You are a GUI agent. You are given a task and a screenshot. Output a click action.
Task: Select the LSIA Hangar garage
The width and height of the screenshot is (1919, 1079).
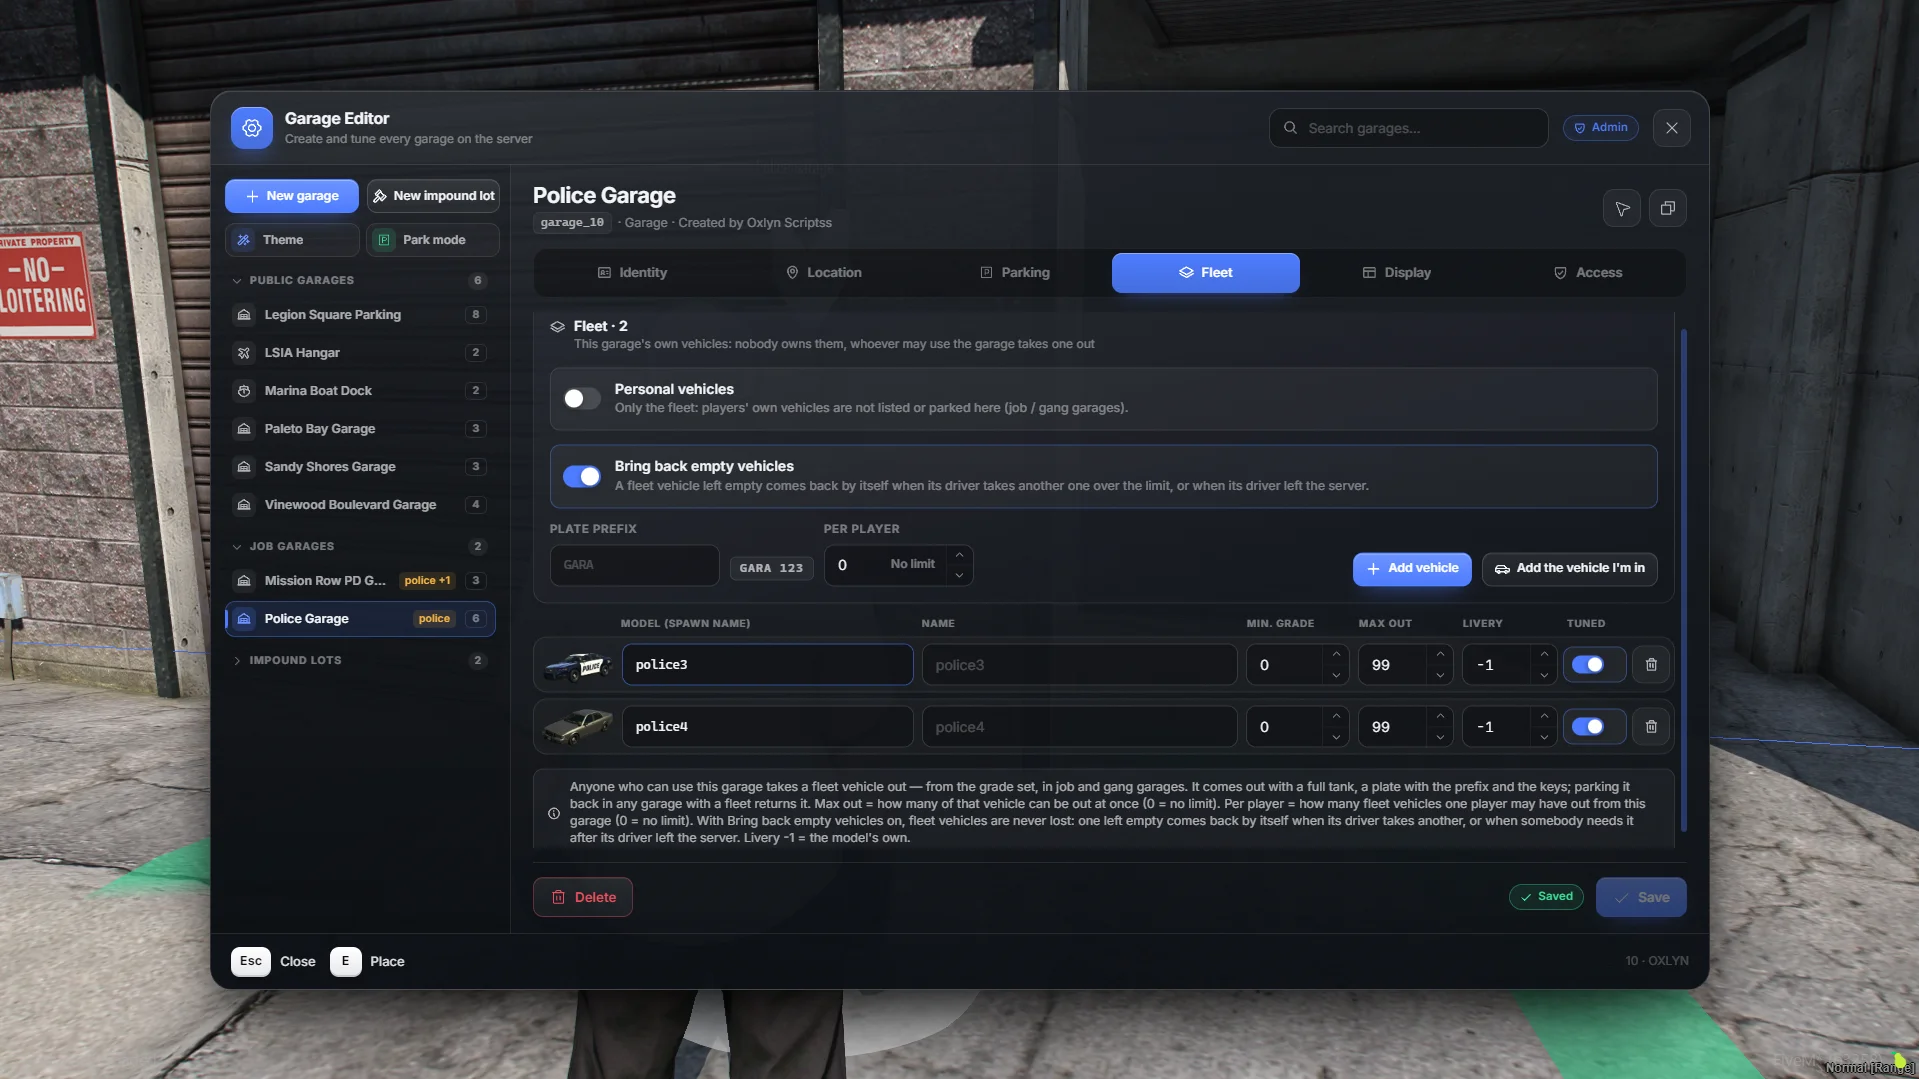[x=360, y=353]
